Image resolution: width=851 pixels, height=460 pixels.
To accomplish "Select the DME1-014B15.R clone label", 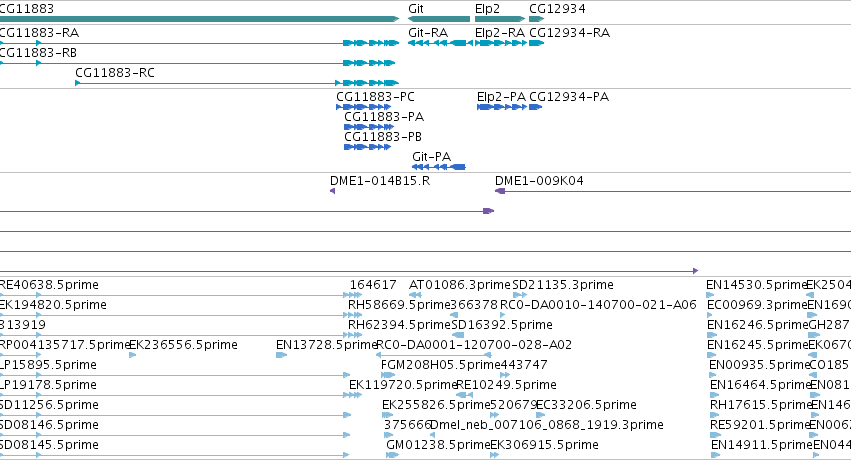I will pyautogui.click(x=380, y=181).
